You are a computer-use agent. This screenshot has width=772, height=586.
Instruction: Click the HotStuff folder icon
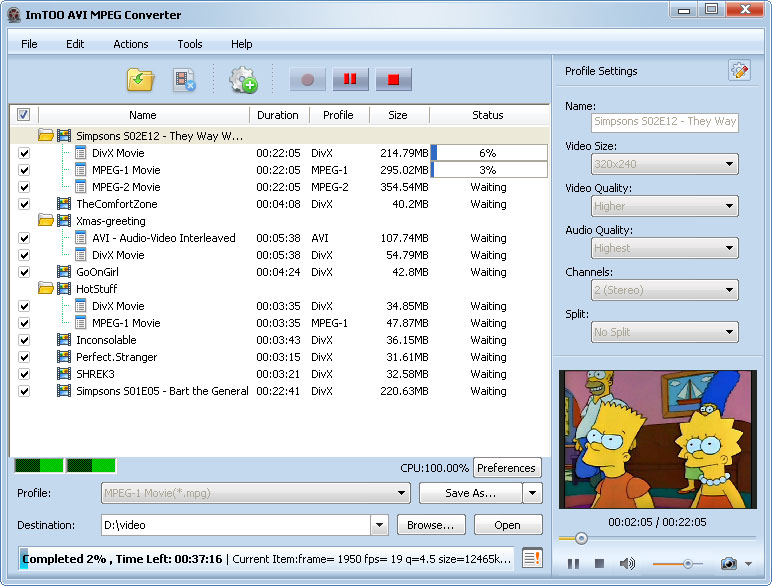coord(46,289)
